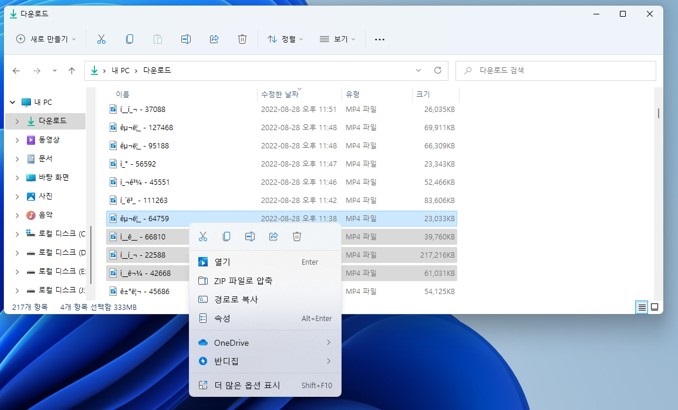The image size is (678, 410).
Task: Go back with the left arrow button
Action: pyautogui.click(x=16, y=70)
